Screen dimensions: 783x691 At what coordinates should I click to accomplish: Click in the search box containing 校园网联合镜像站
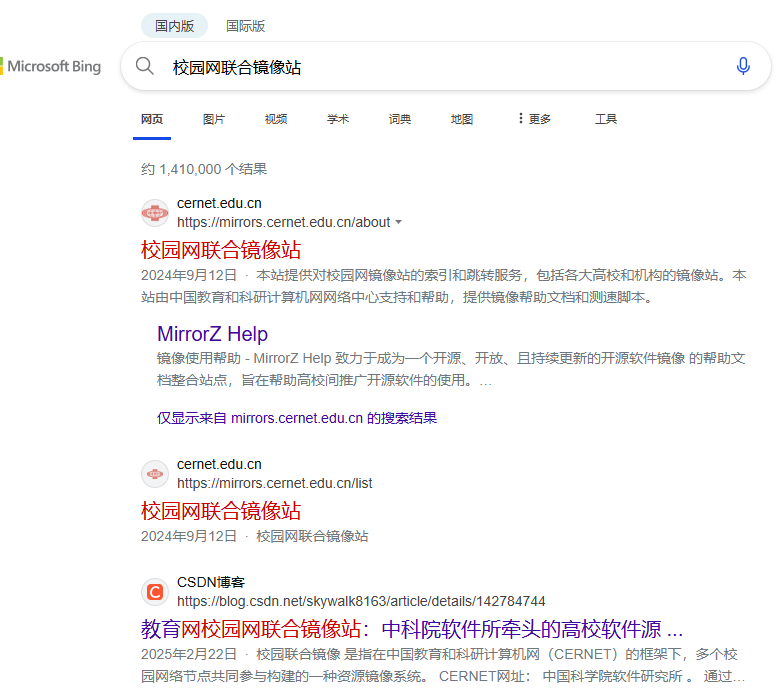(x=446, y=66)
